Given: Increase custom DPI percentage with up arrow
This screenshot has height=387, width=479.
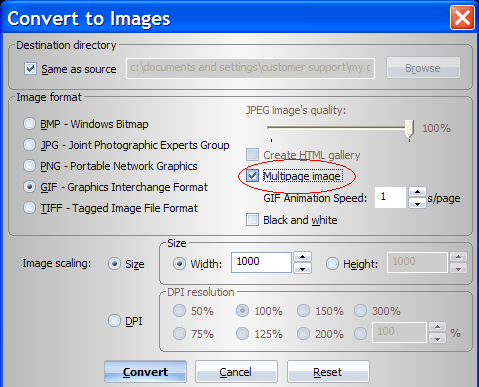Looking at the screenshot, I should (x=438, y=327).
